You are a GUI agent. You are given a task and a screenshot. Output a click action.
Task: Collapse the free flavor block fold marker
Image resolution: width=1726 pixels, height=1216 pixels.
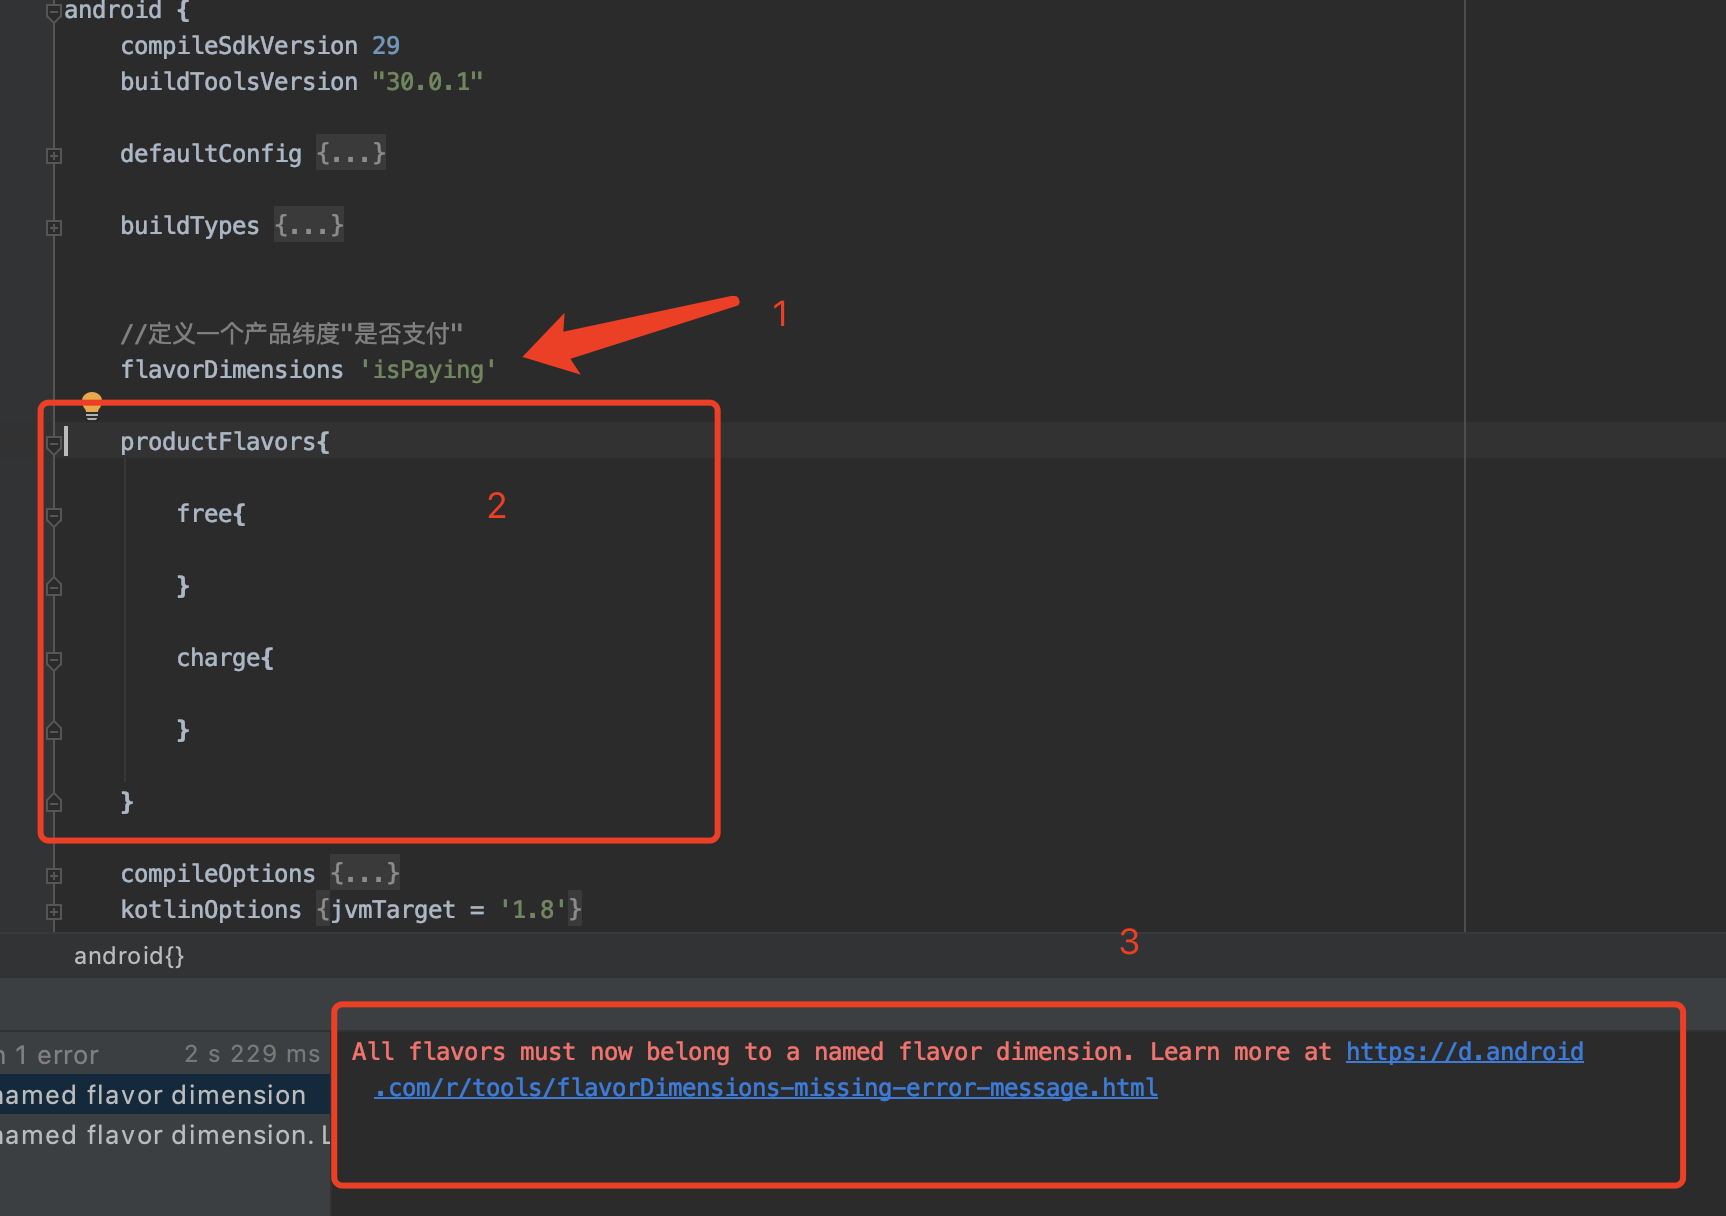[54, 515]
